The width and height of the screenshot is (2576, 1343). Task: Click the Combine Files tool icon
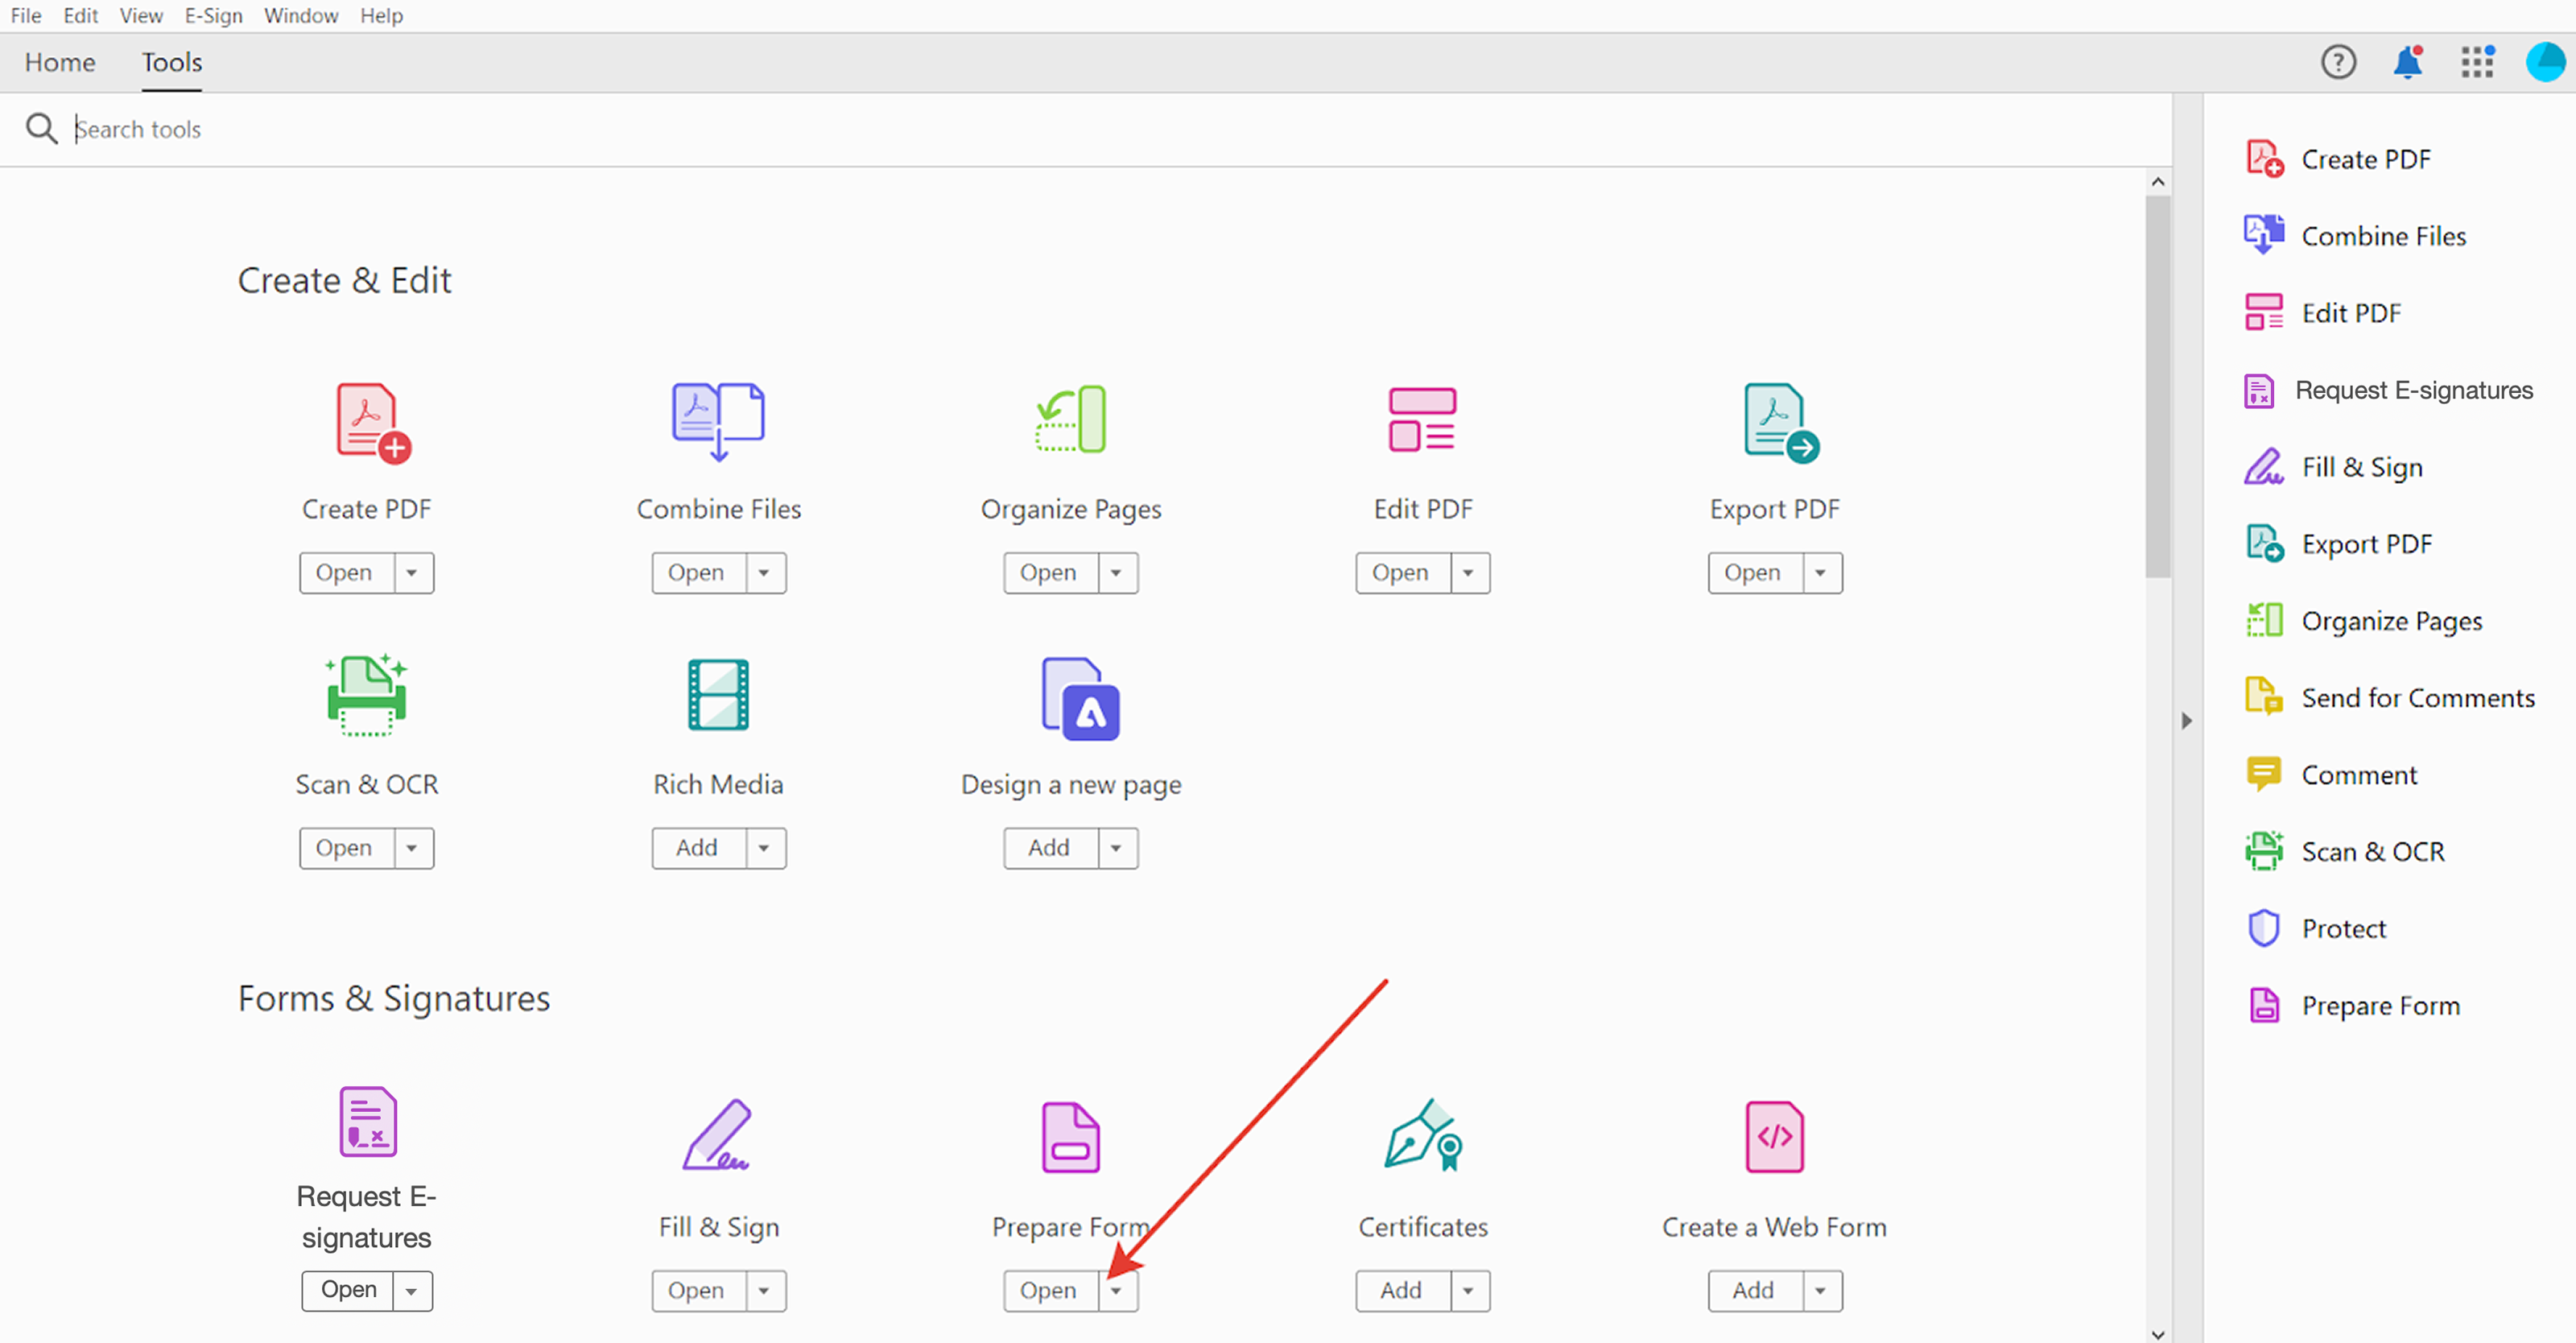(718, 421)
